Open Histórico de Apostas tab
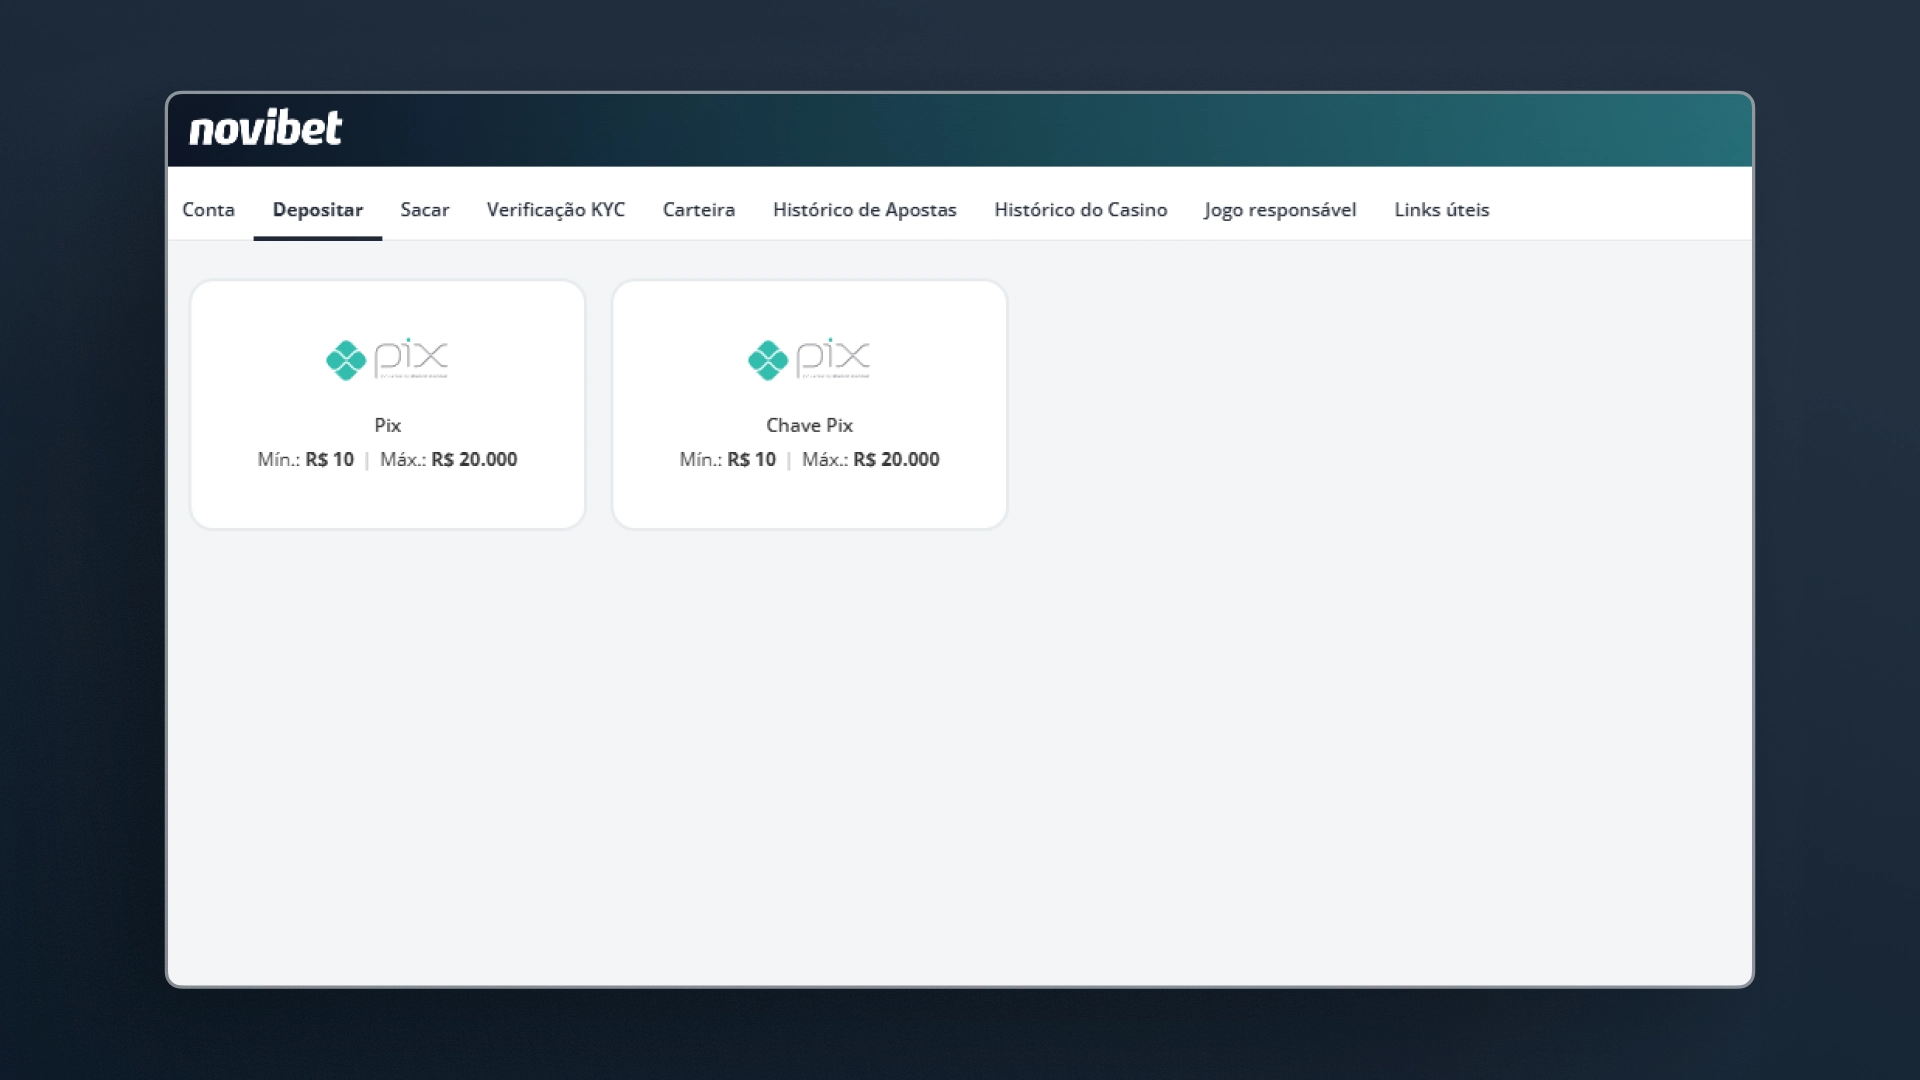 coord(865,209)
